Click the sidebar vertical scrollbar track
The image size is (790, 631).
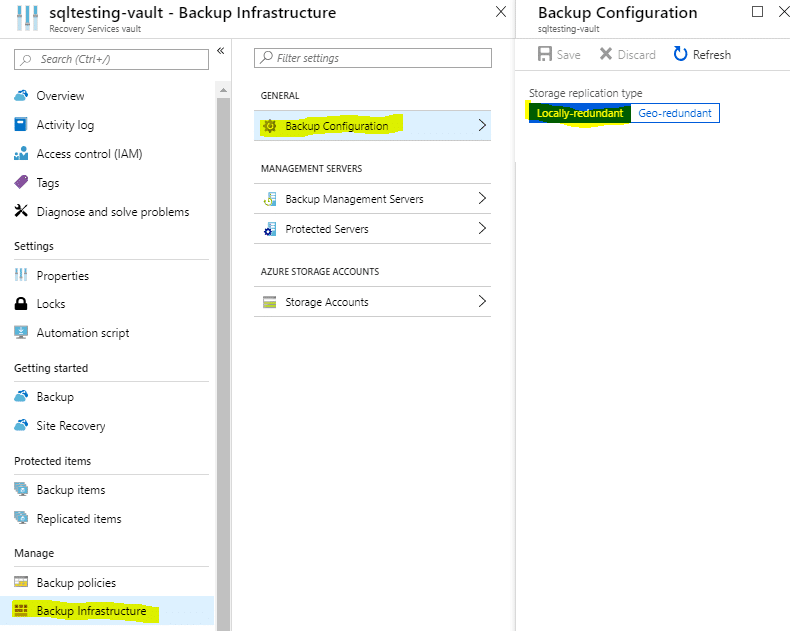click(x=223, y=363)
